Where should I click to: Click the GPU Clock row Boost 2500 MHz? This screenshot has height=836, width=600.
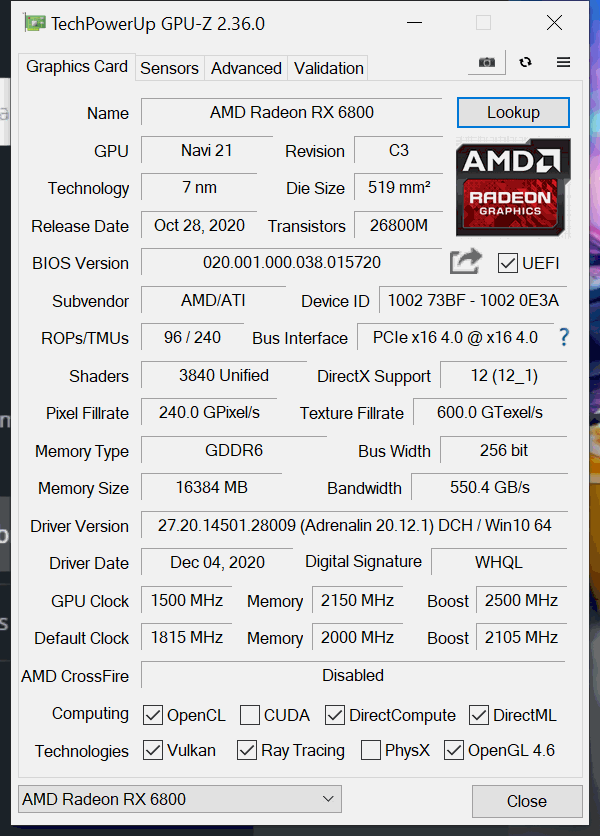click(522, 600)
